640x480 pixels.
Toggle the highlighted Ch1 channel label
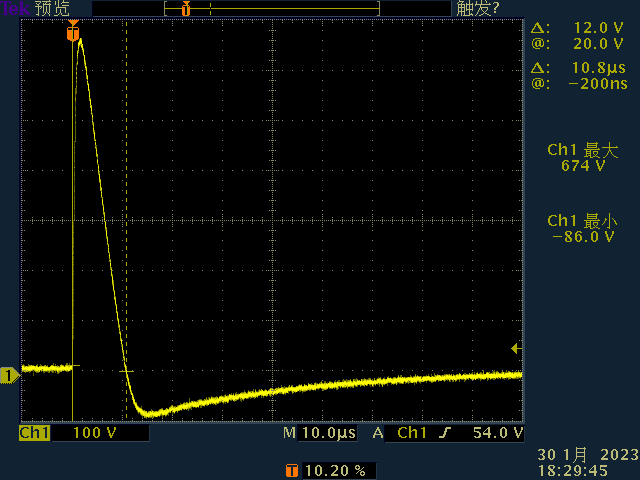[35, 433]
